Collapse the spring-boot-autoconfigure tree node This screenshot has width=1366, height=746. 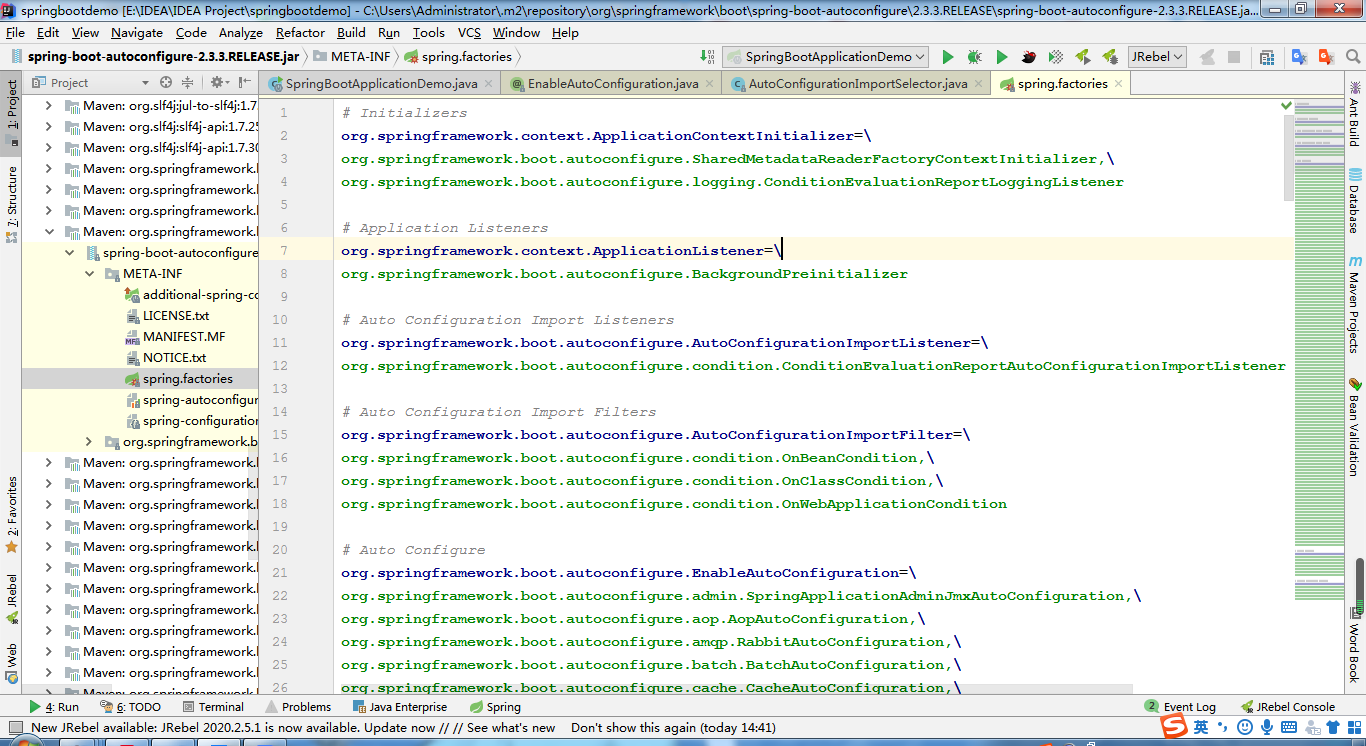click(x=70, y=253)
